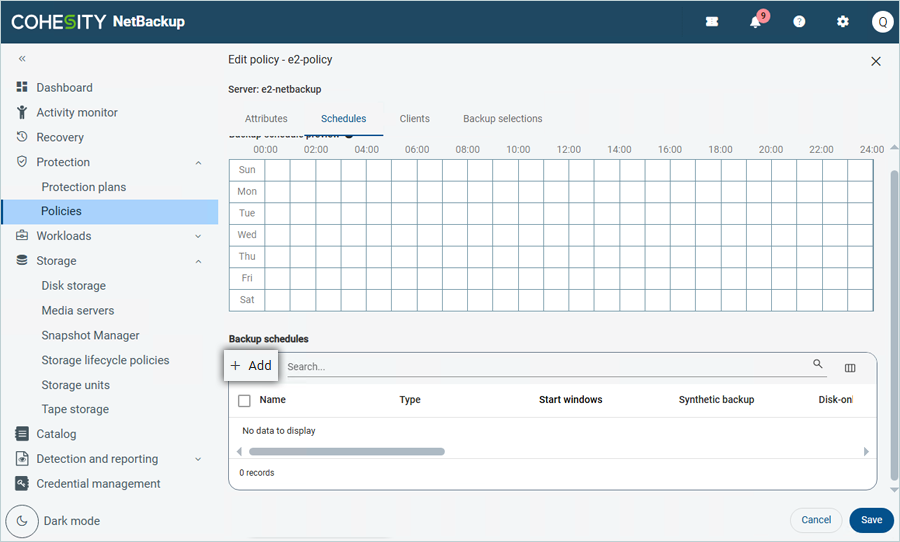Click the search magnifier icon
The width and height of the screenshot is (900, 542).
click(x=818, y=365)
